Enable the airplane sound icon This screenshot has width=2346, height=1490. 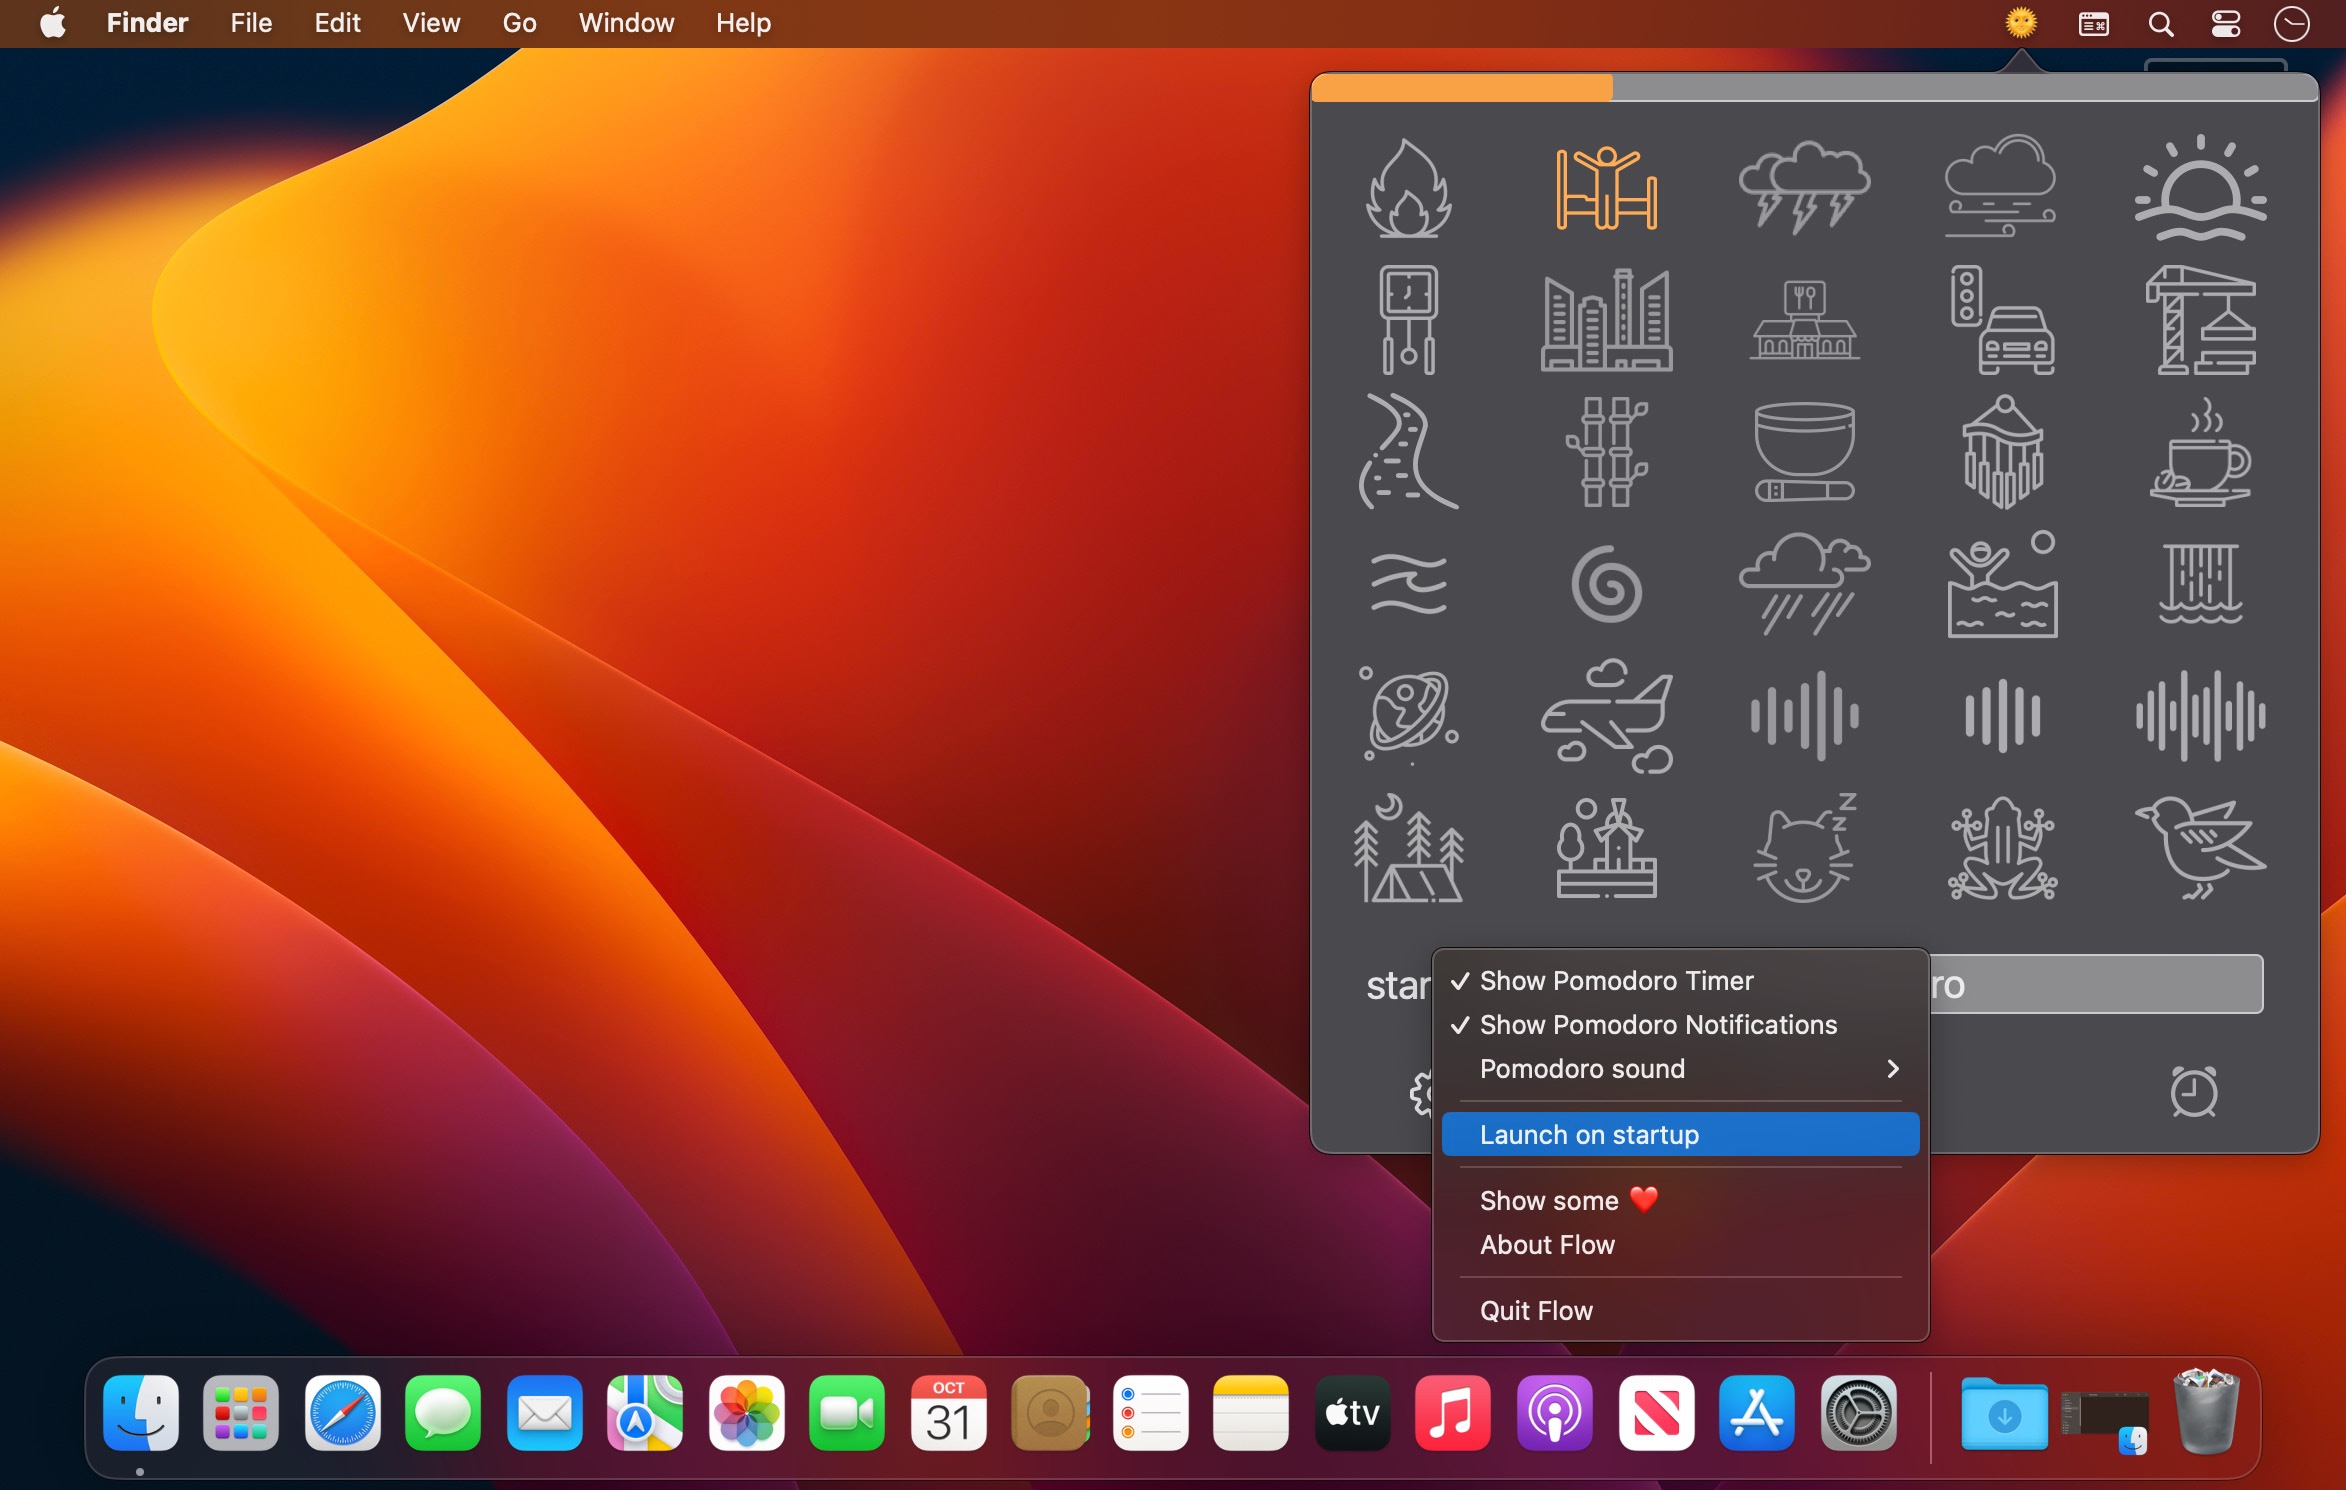(x=1606, y=716)
